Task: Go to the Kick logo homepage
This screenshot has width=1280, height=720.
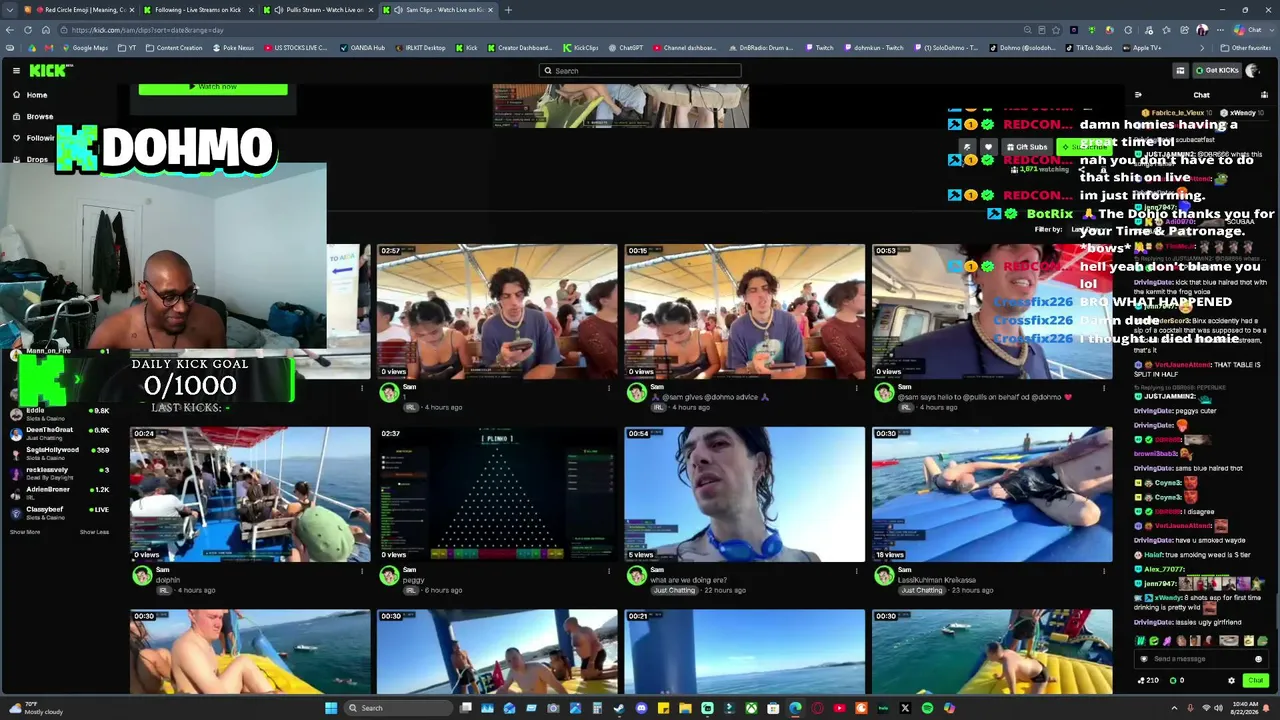Action: [x=50, y=70]
